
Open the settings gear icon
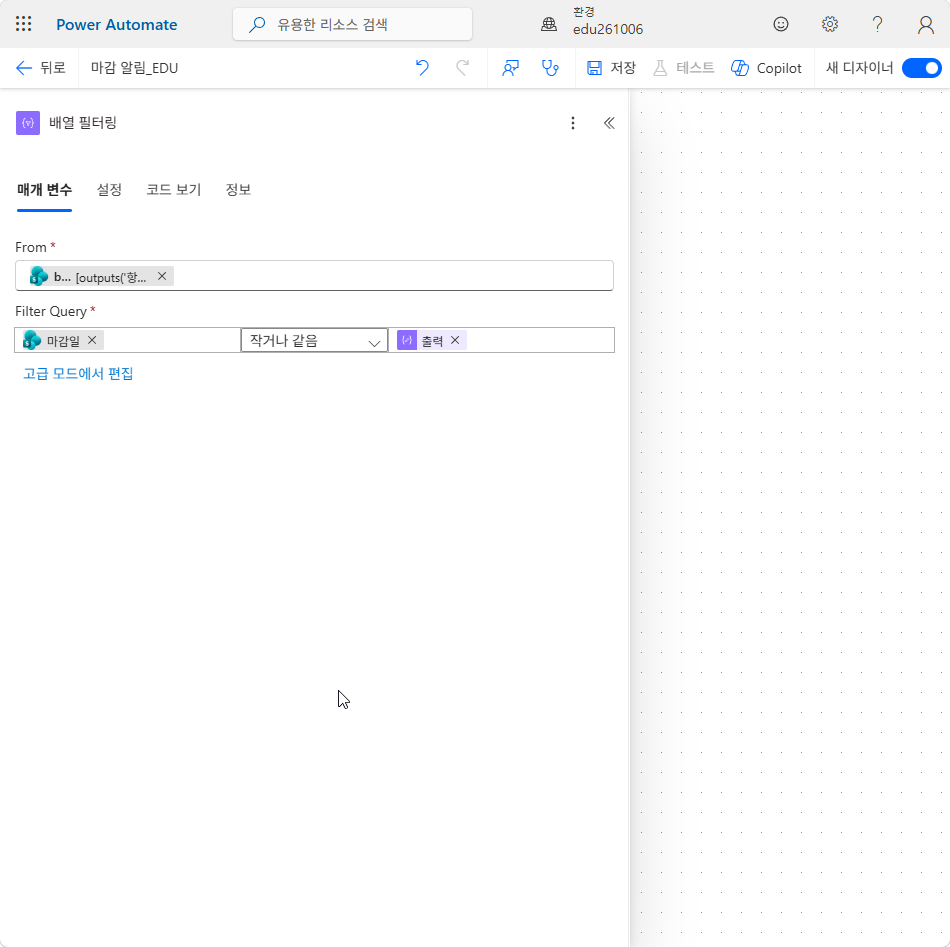tap(829, 24)
